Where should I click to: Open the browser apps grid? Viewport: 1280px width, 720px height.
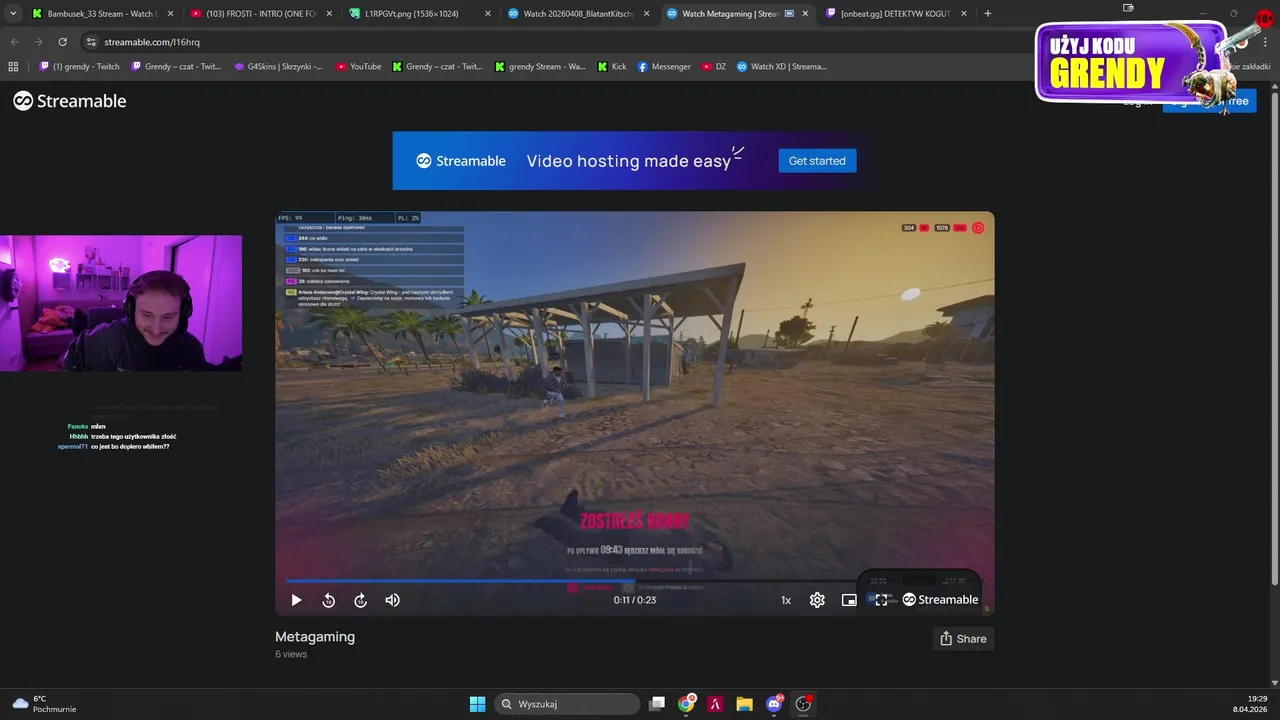point(13,67)
